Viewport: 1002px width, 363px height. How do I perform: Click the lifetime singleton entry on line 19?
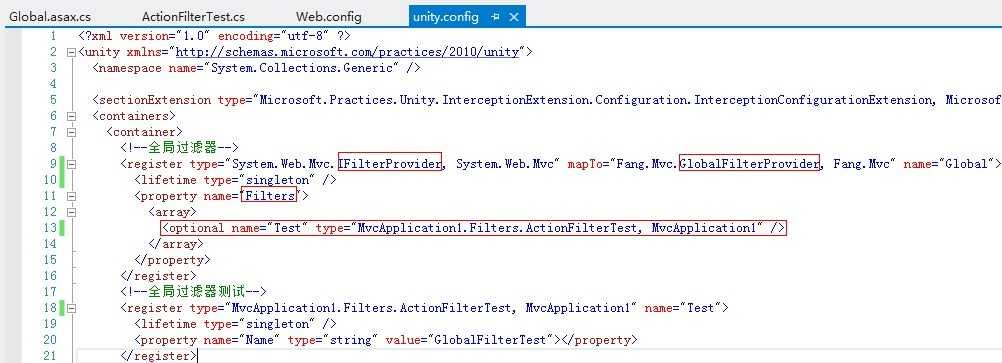click(235, 324)
